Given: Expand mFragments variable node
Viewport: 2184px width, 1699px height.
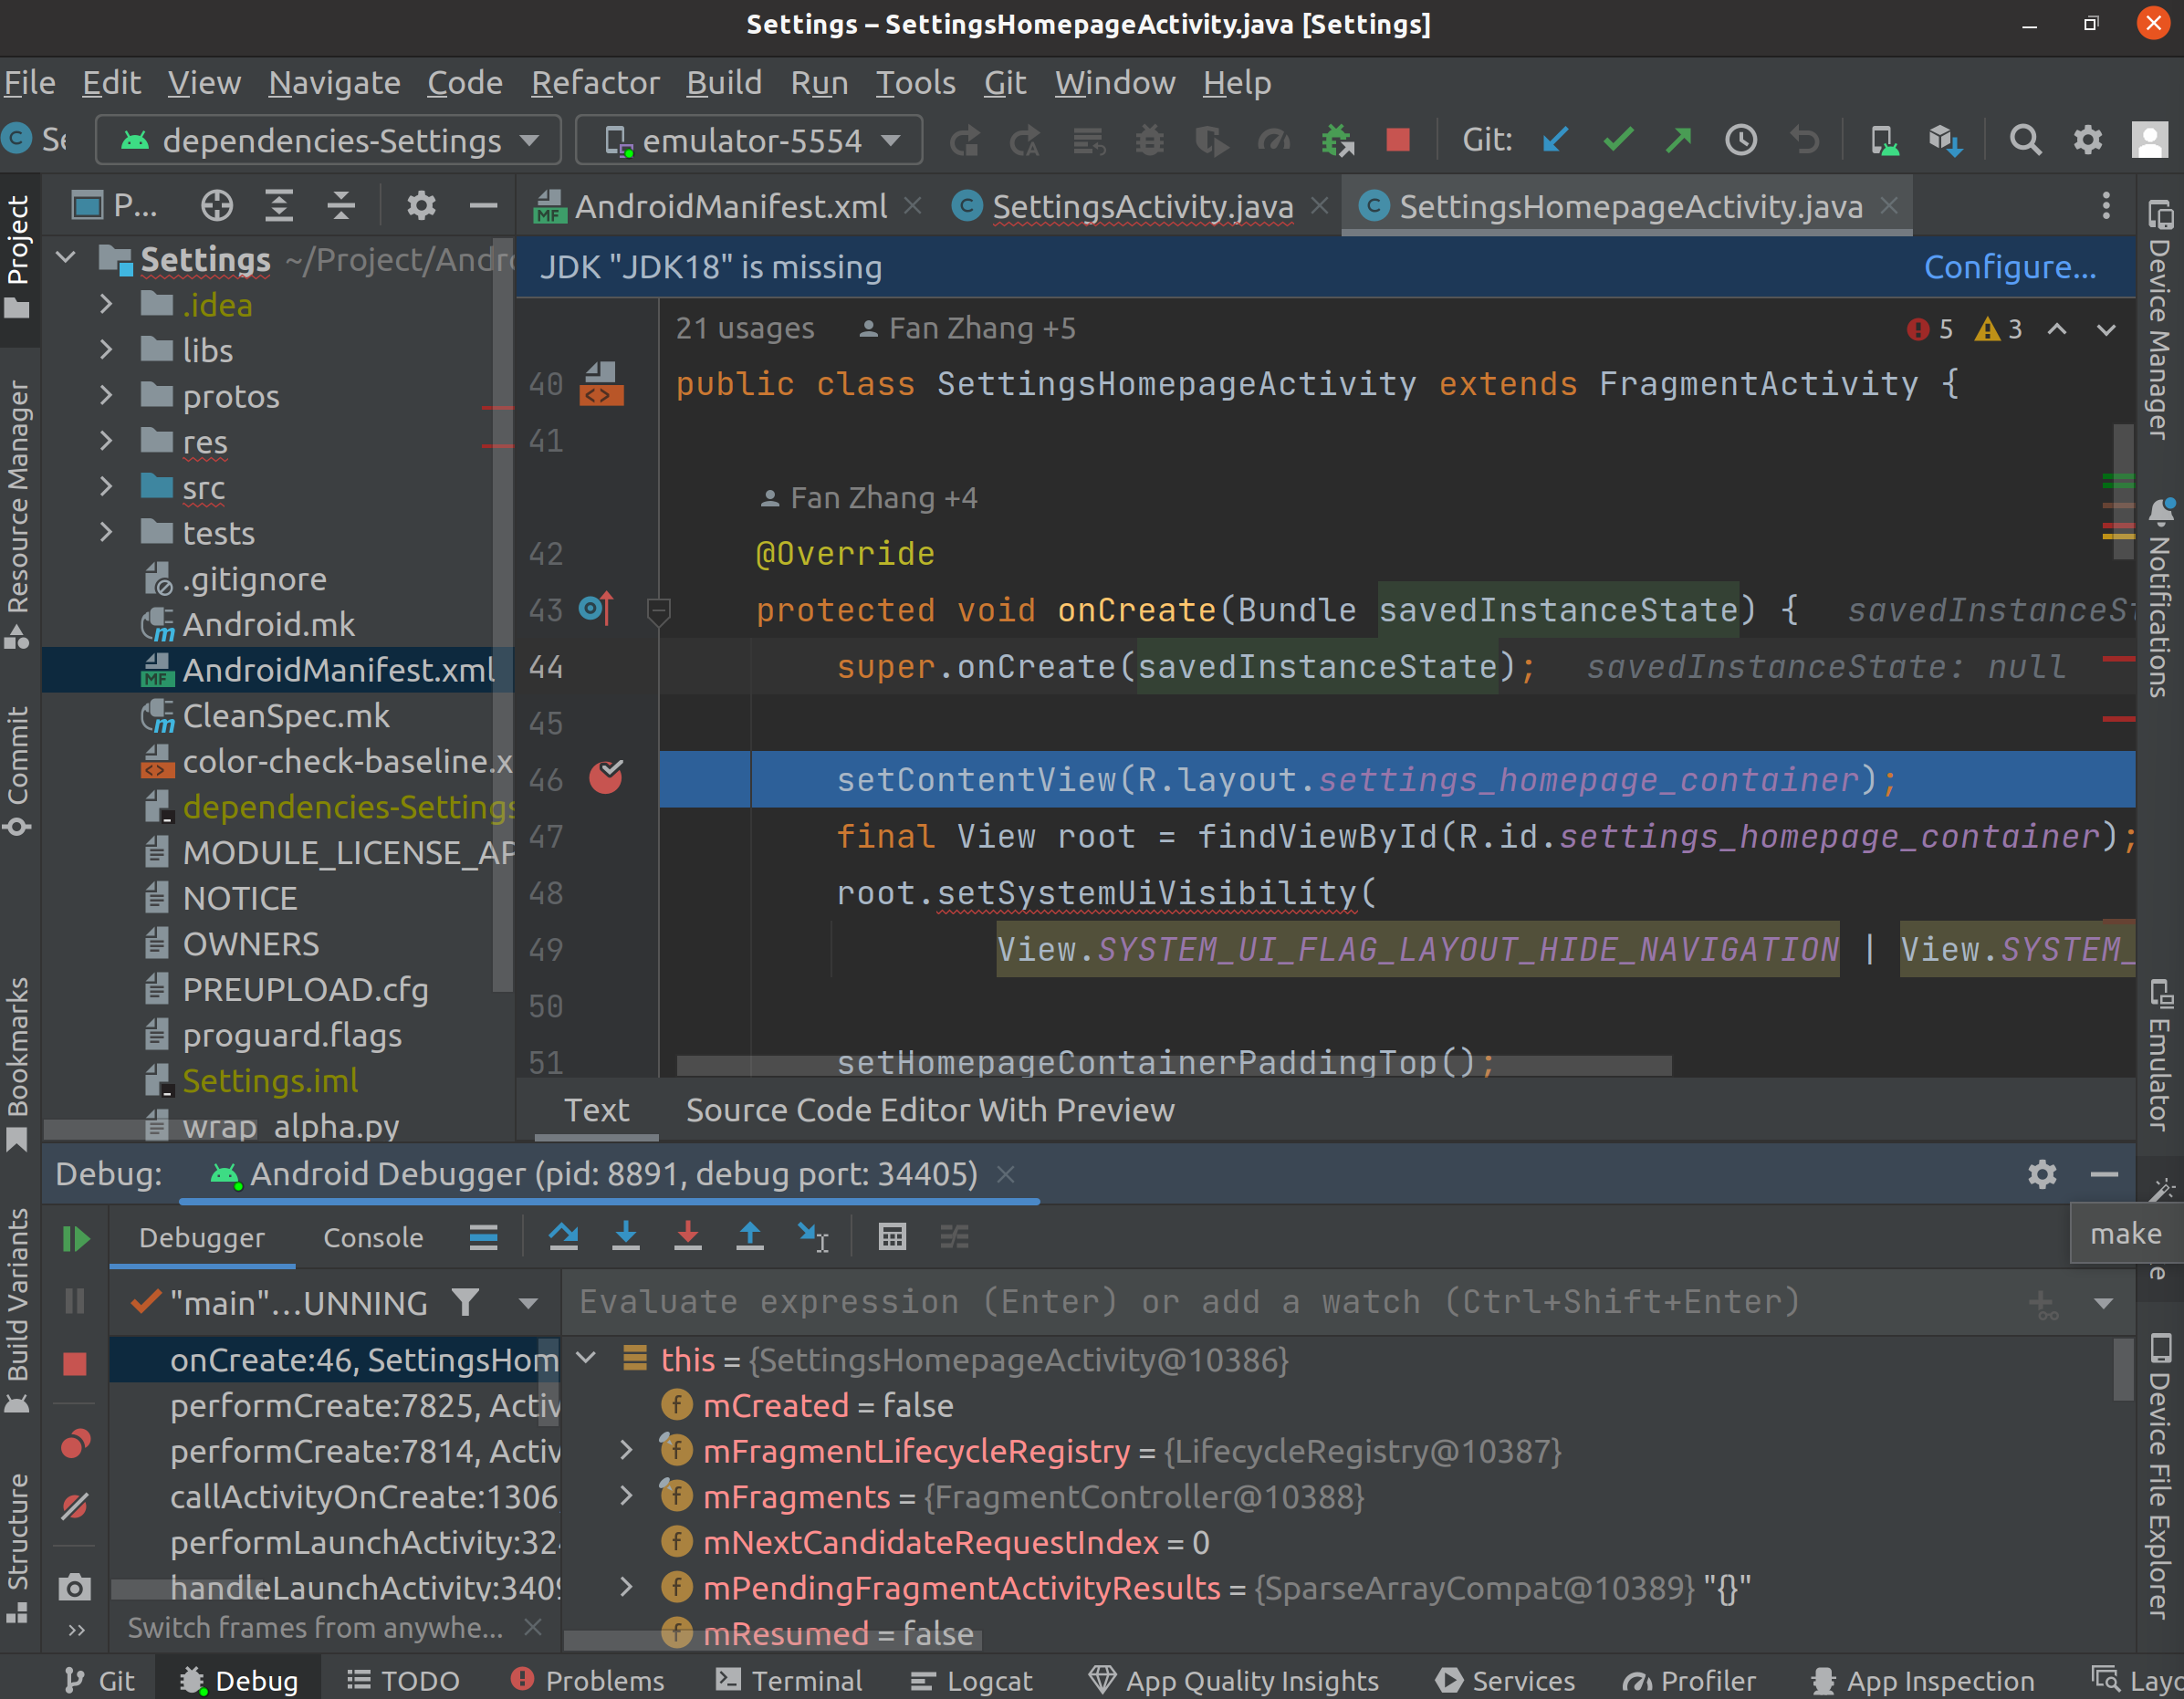Looking at the screenshot, I should [x=626, y=1496].
